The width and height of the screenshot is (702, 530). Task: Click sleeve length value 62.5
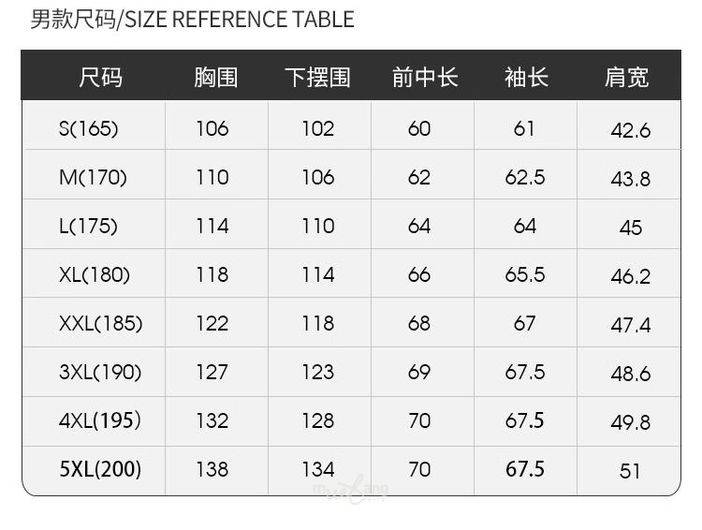tap(525, 177)
